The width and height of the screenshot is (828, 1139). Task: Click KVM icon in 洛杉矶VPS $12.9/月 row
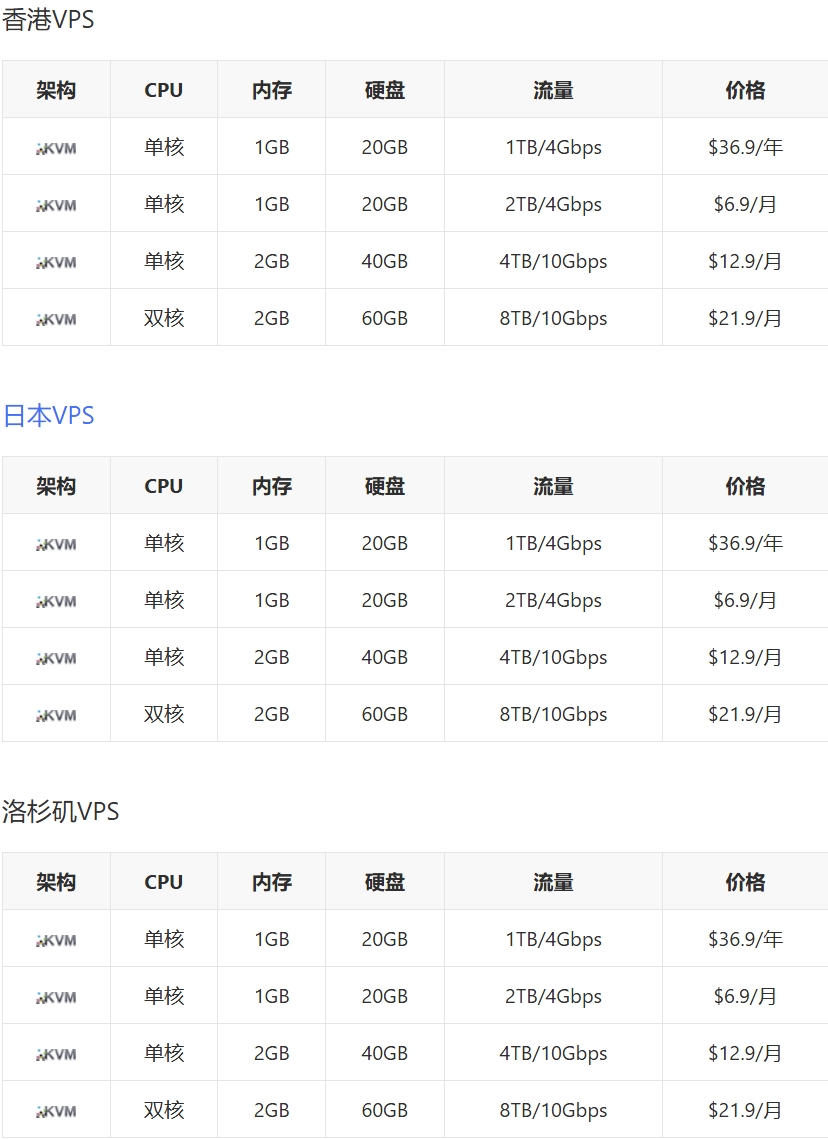click(56, 1054)
